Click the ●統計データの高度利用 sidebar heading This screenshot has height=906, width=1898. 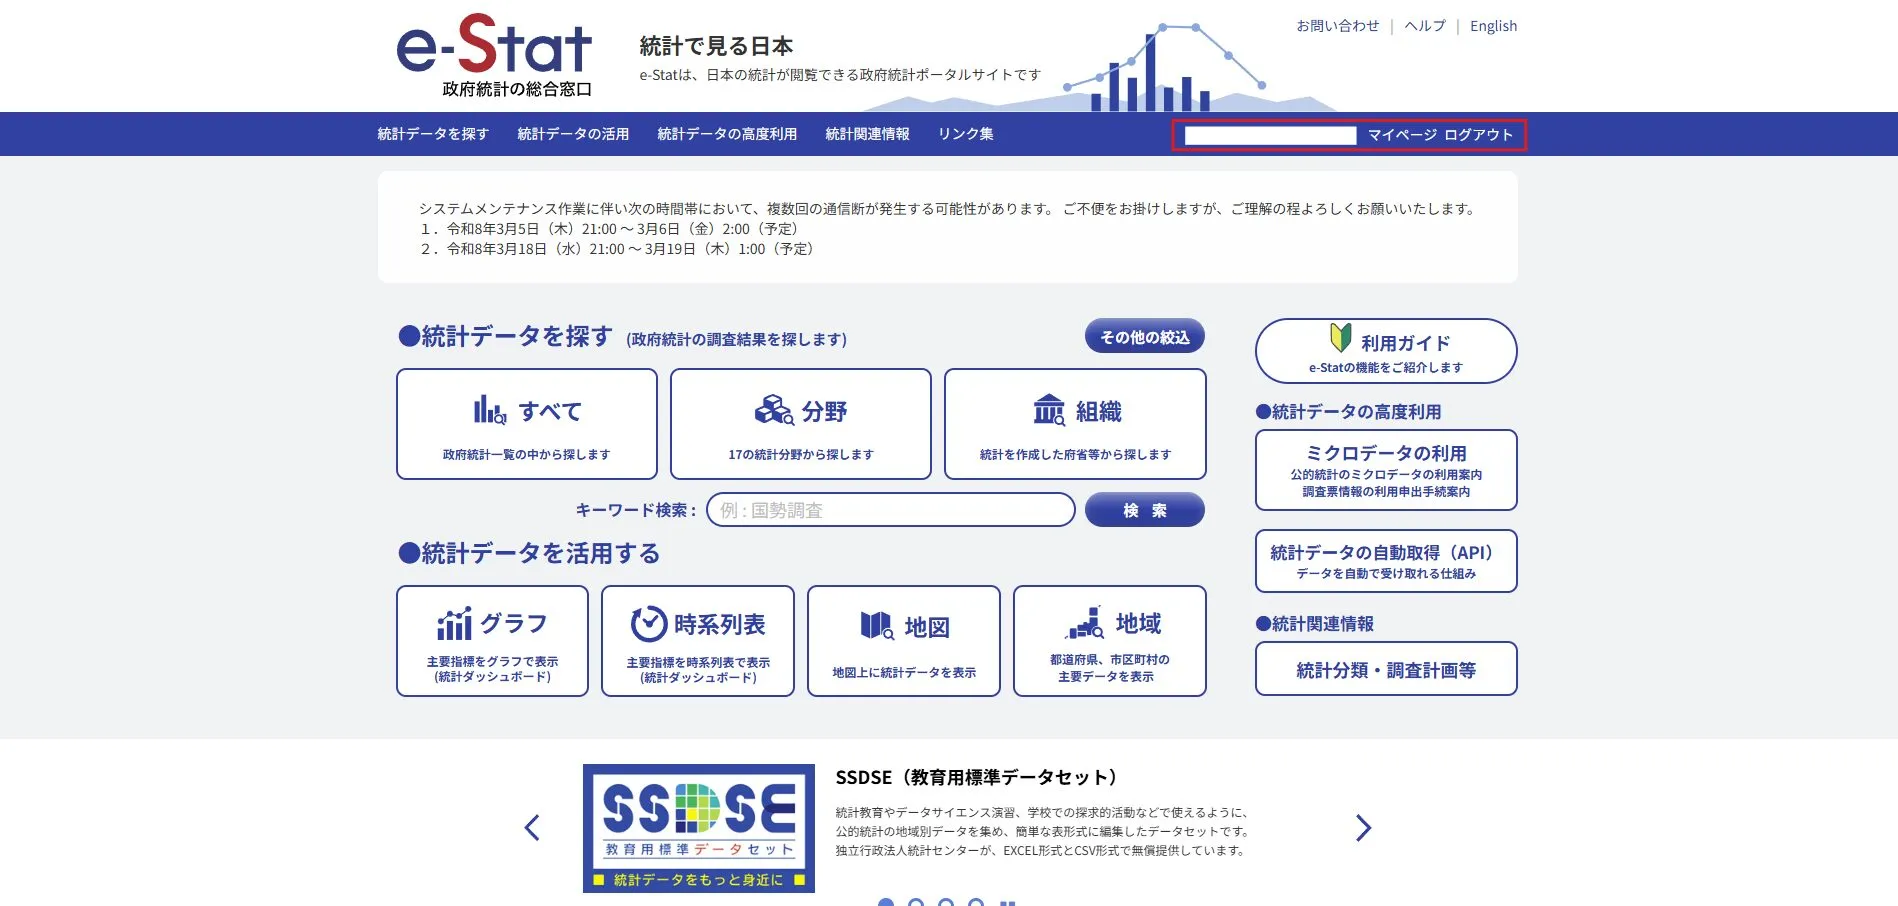pos(1348,412)
